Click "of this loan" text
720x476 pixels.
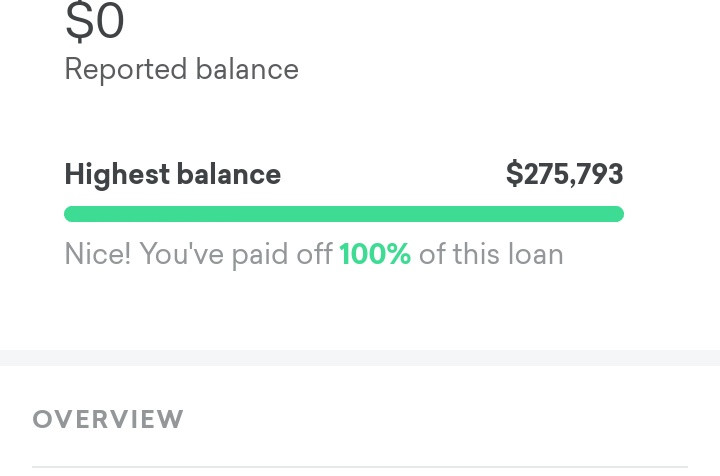pos(491,254)
